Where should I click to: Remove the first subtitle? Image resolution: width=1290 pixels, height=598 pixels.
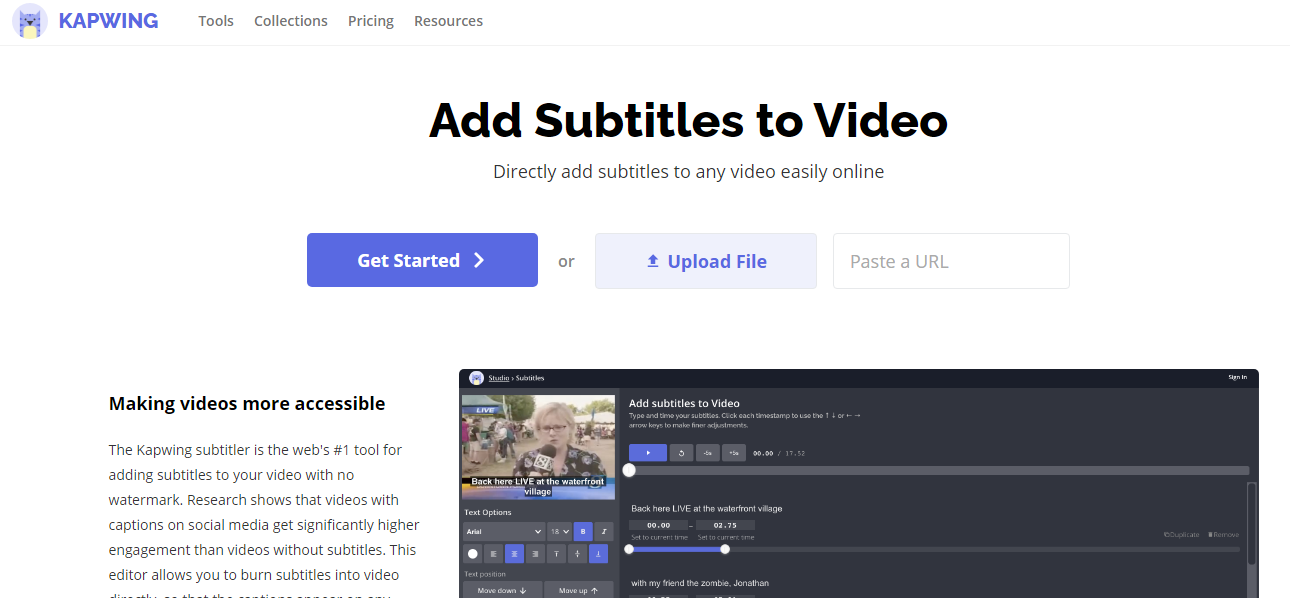coord(1223,535)
